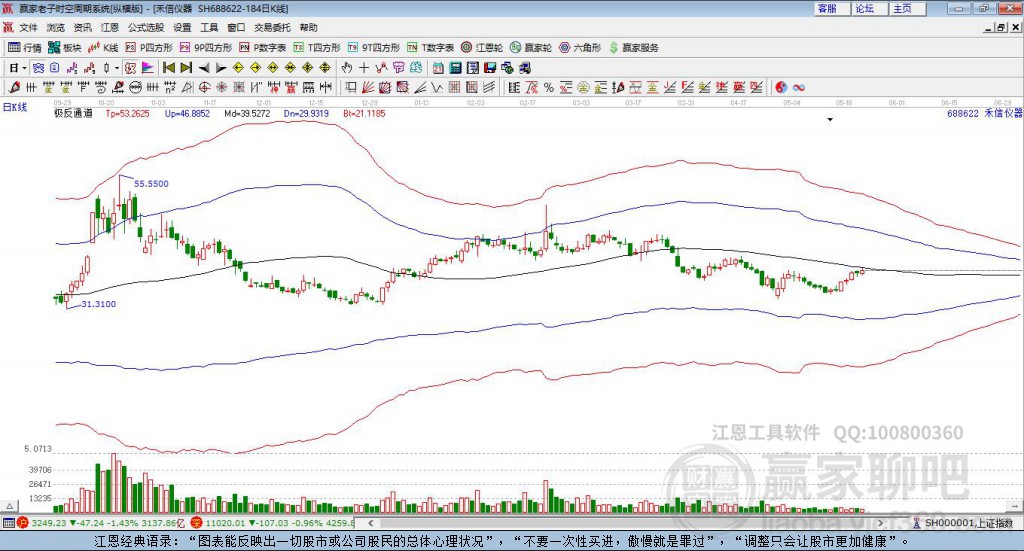Open the 江恩 menu
This screenshot has height=551, width=1024.
tap(110, 27)
